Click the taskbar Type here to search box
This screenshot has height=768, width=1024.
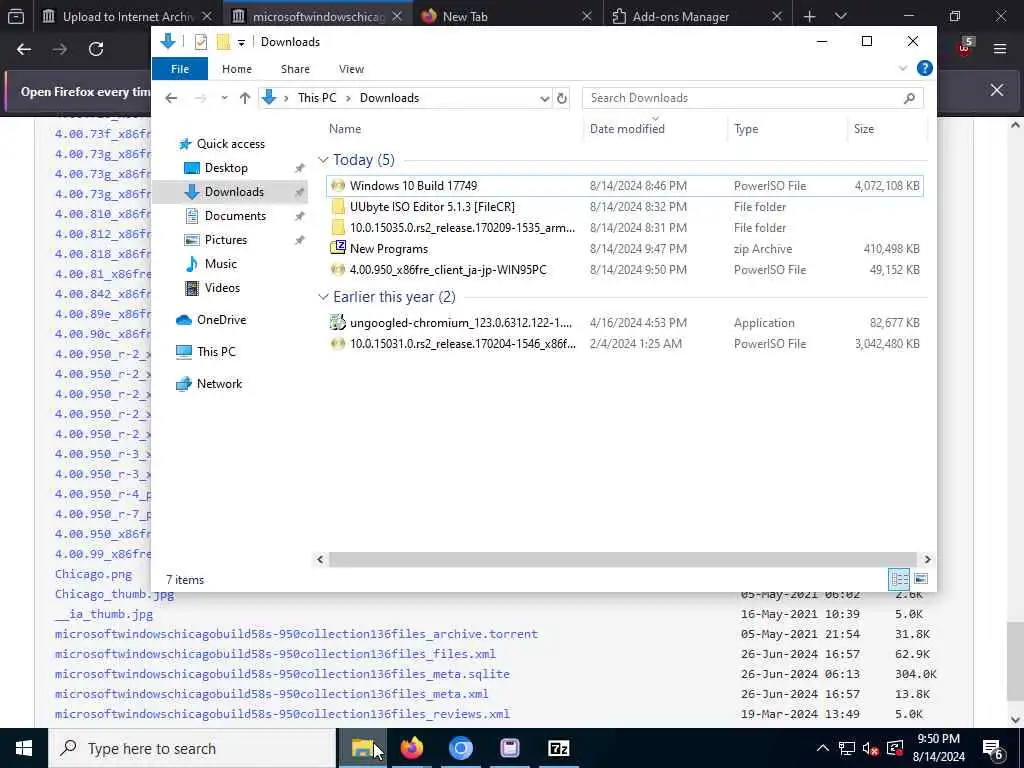pos(192,748)
